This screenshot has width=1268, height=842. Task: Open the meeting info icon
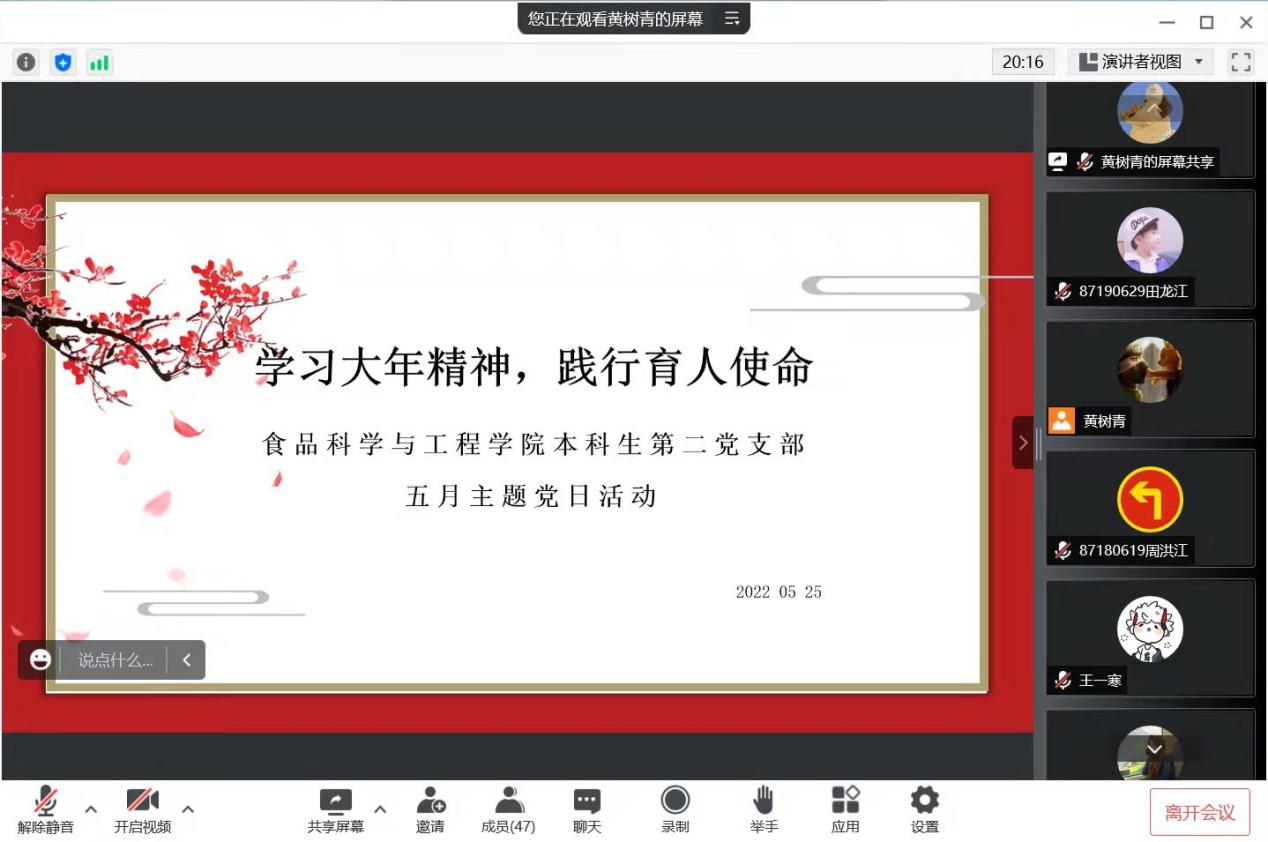(x=26, y=62)
